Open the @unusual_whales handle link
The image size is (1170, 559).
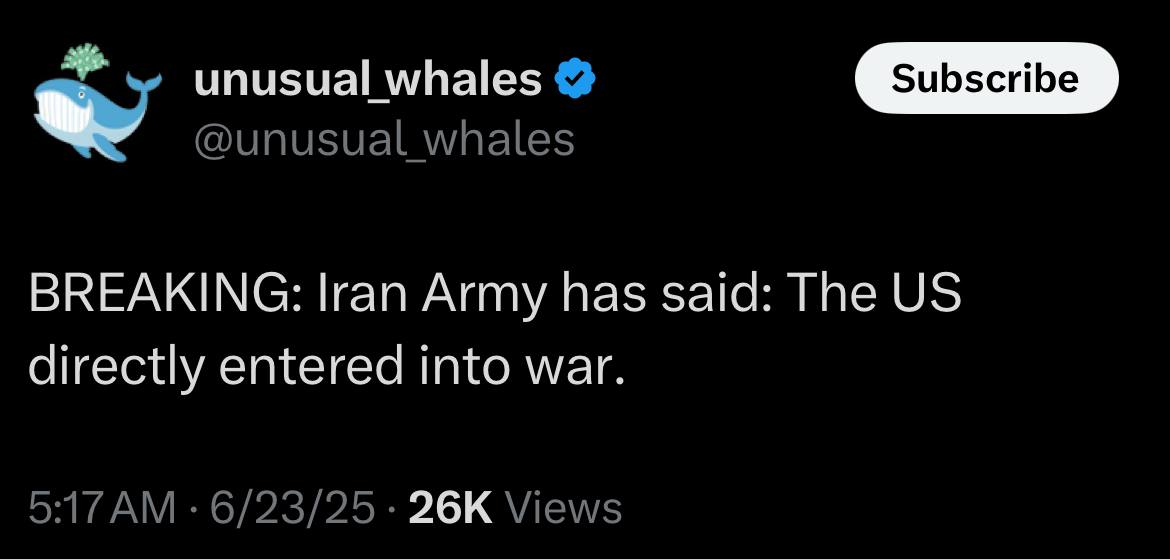pos(384,140)
